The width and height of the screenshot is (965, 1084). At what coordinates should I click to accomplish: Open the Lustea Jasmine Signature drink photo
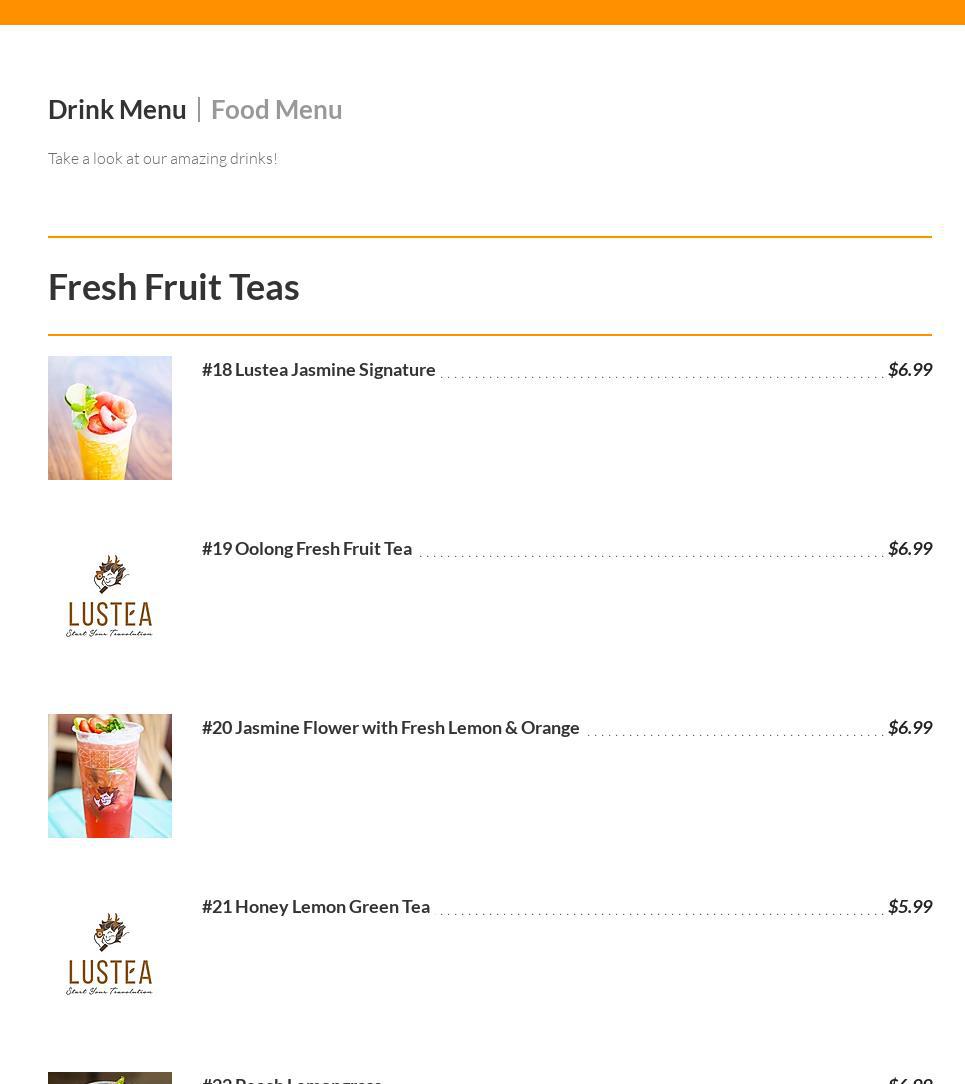coord(110,418)
